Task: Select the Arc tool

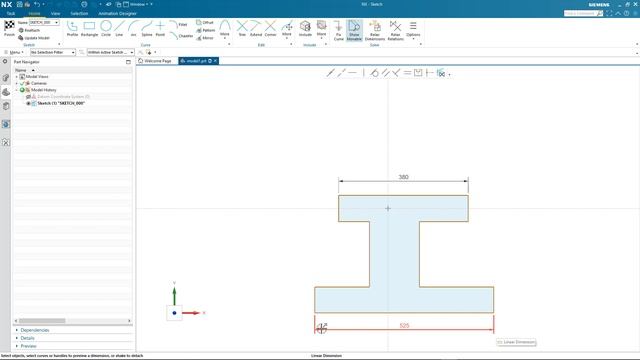Action: (133, 29)
